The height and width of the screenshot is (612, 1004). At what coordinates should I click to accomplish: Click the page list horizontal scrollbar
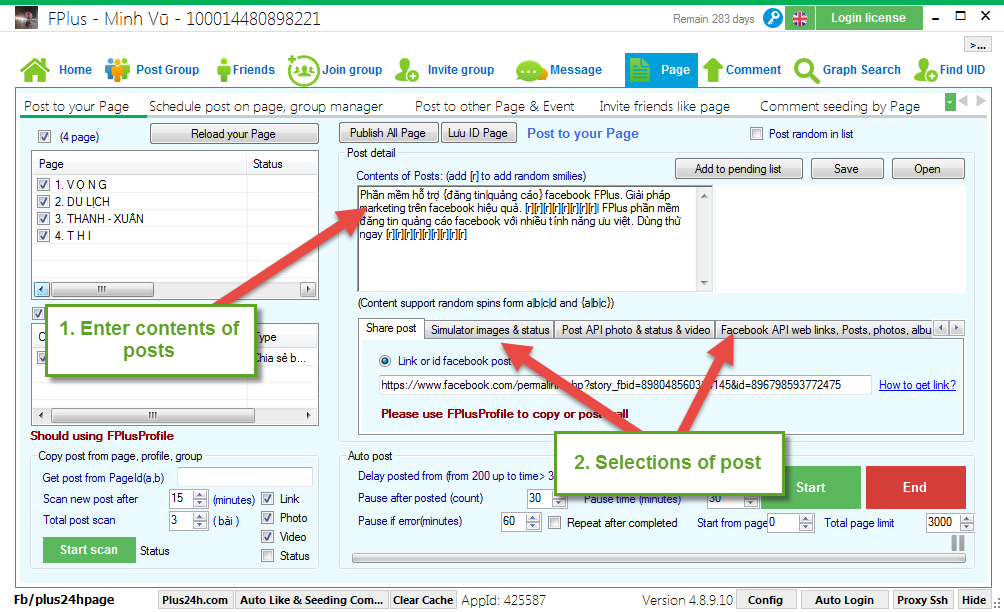[x=175, y=289]
